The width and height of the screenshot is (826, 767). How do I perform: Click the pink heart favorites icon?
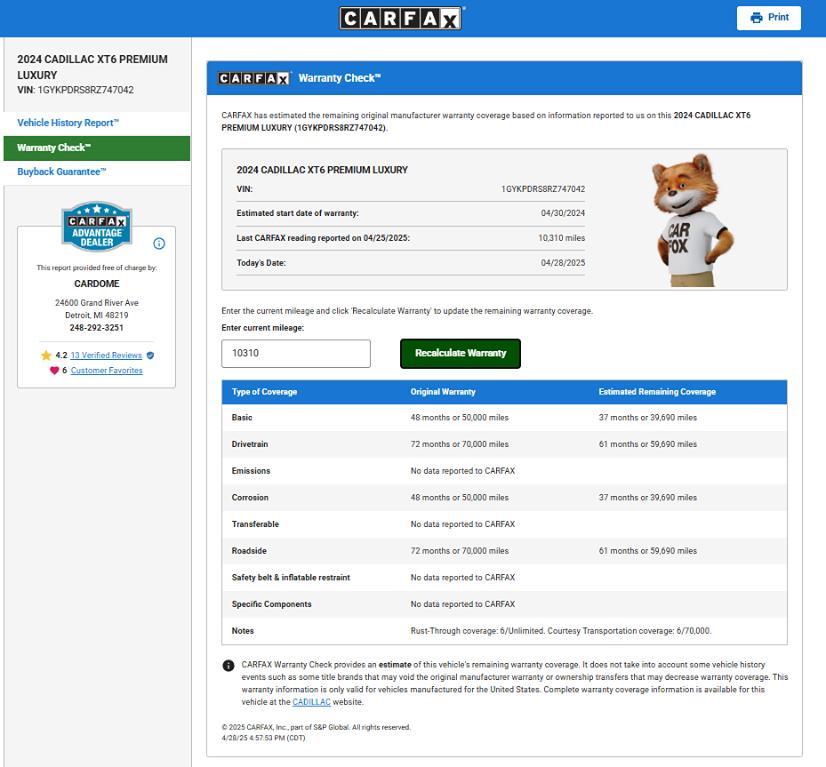point(54,370)
